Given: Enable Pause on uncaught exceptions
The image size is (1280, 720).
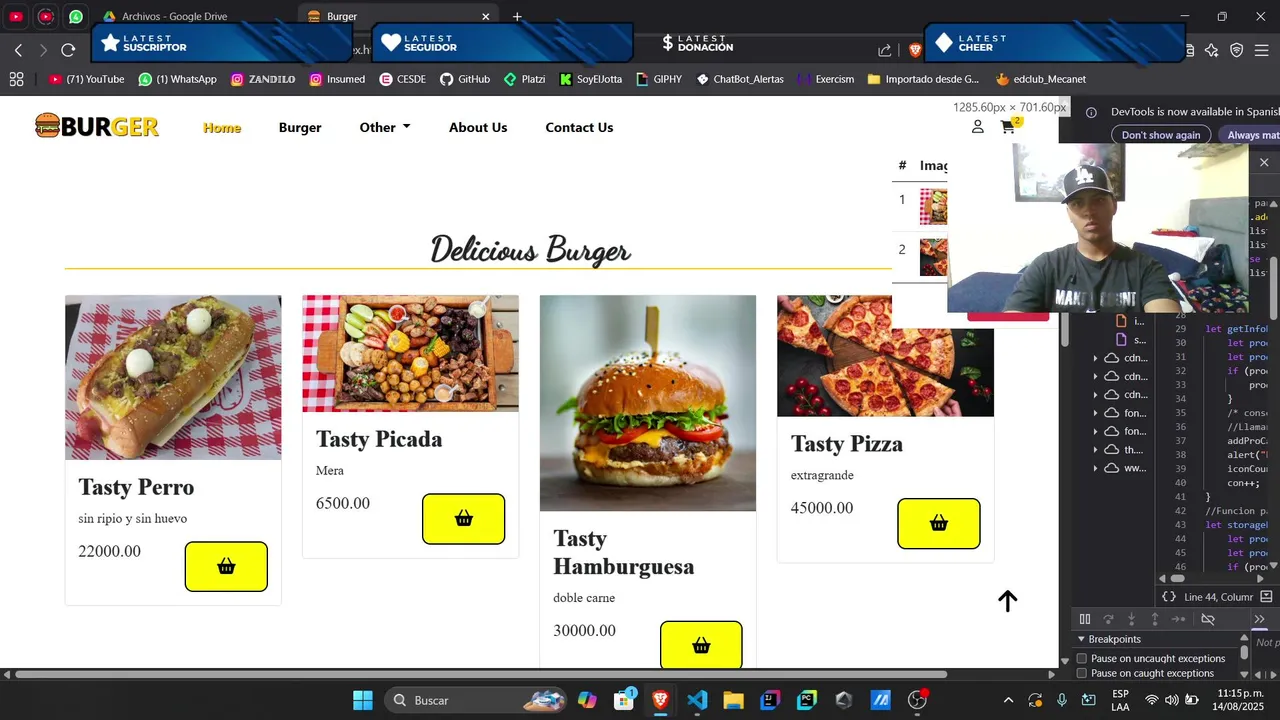Looking at the screenshot, I should 1082,658.
